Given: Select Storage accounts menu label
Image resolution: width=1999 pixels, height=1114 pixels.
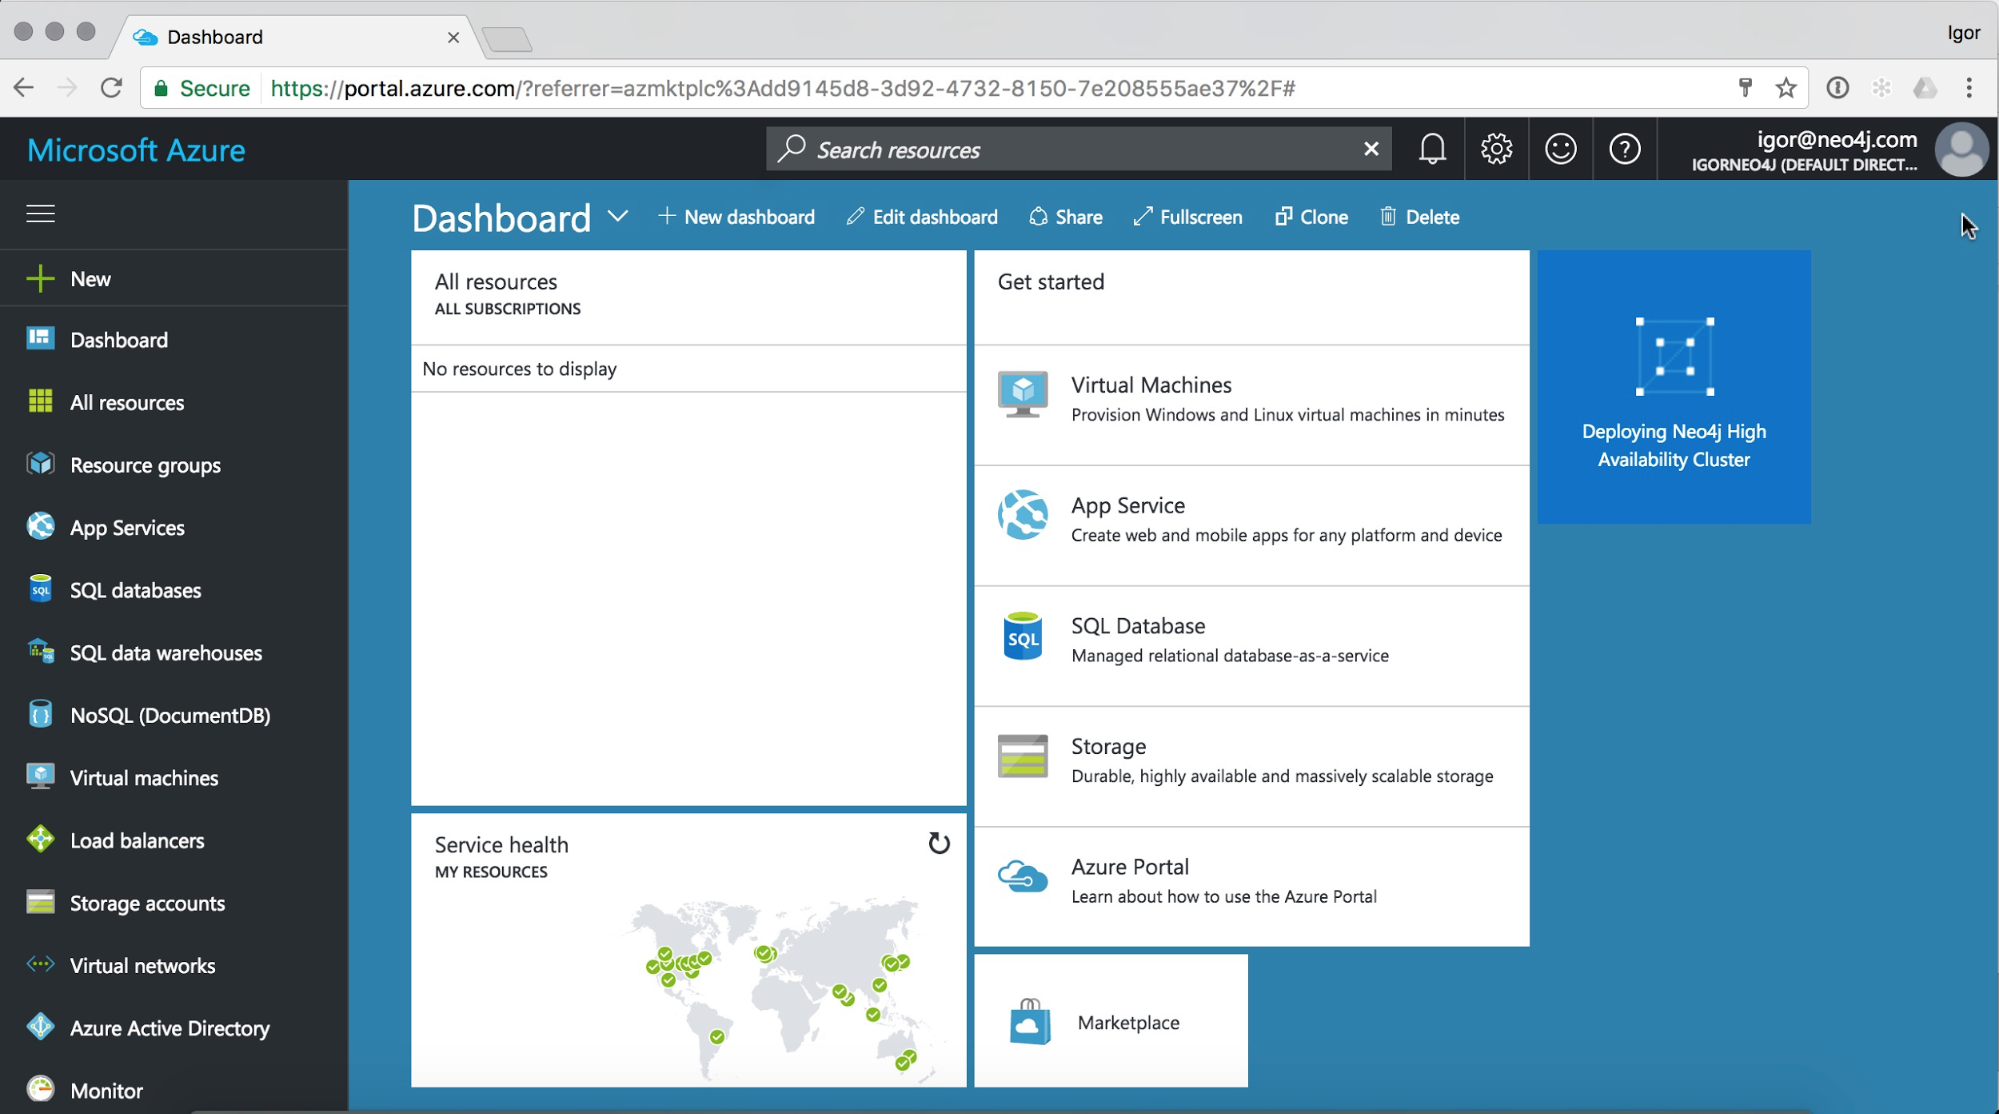Looking at the screenshot, I should point(147,903).
